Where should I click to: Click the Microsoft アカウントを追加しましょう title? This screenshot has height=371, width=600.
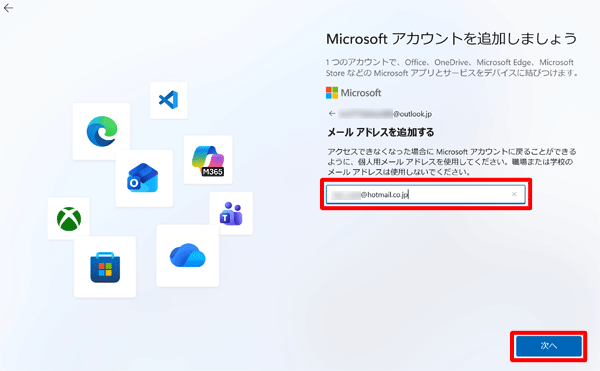pyautogui.click(x=451, y=39)
